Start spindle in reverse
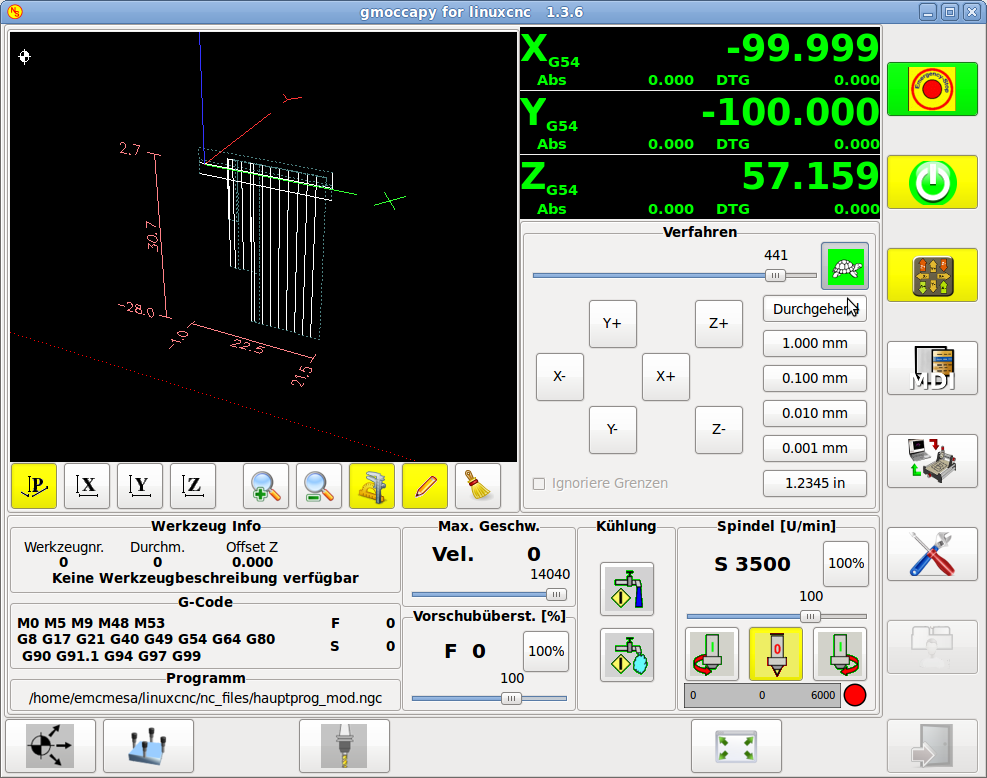Screen dimensions: 987x778 712,654
